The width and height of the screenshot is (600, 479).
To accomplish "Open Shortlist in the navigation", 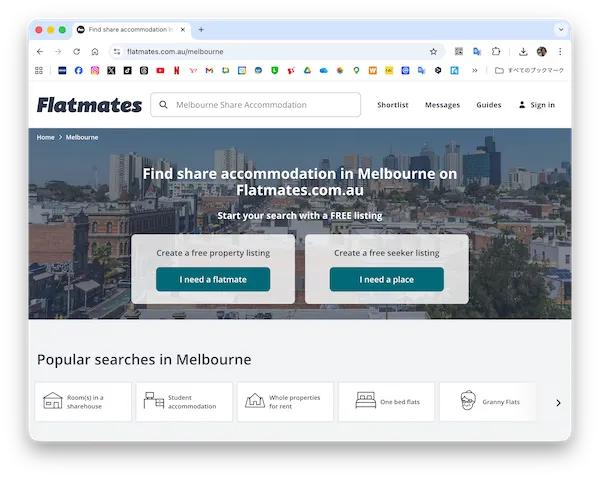I will pyautogui.click(x=393, y=105).
